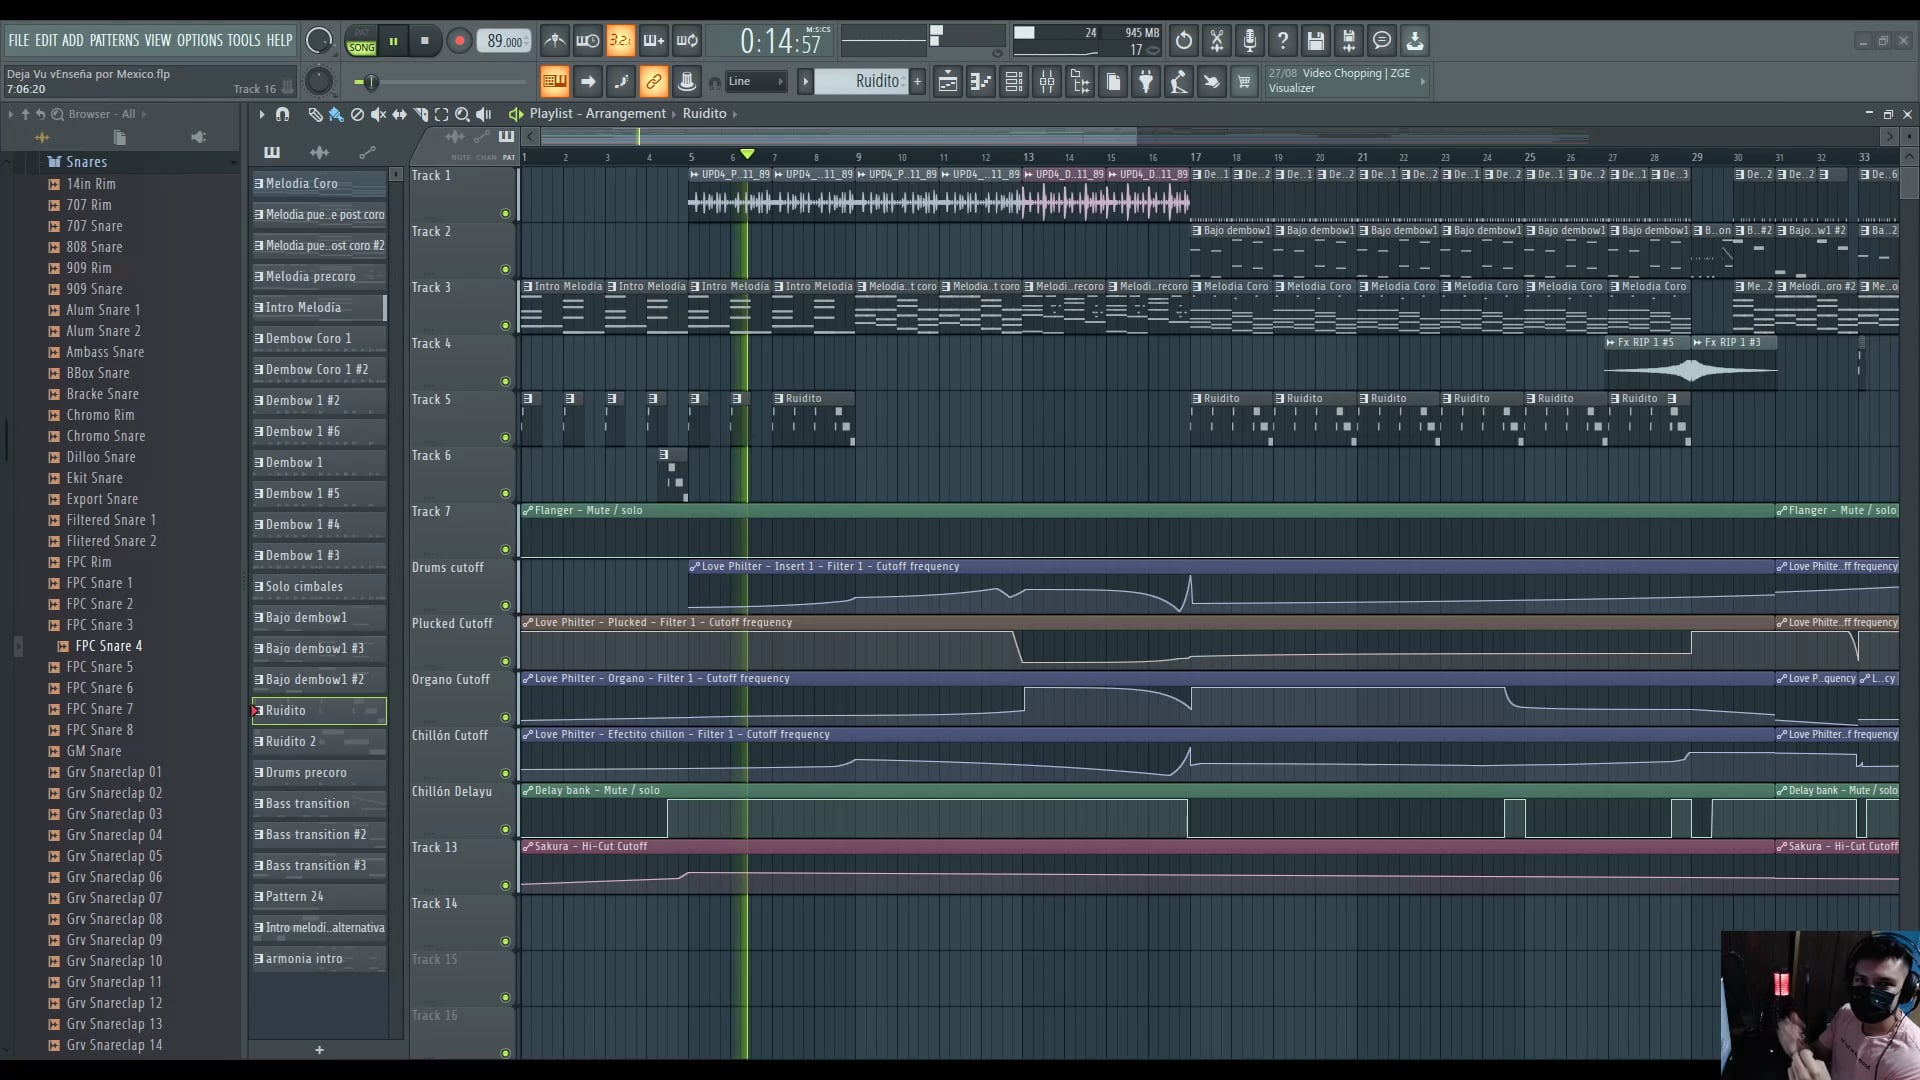Open the Export audio icon

click(1415, 40)
